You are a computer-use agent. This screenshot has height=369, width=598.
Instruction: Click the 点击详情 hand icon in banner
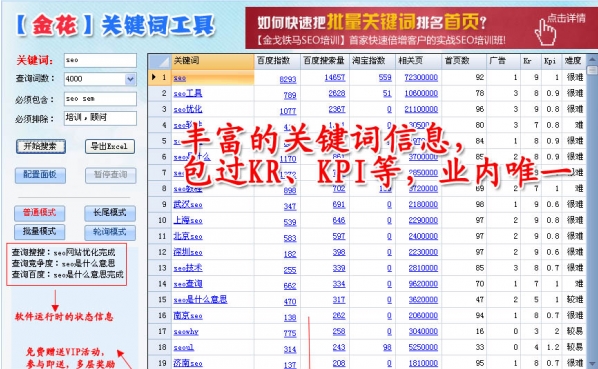coord(545,32)
